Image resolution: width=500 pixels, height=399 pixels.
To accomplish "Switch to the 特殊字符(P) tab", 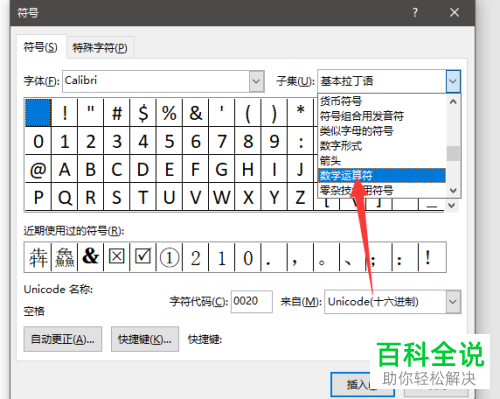I will point(100,48).
